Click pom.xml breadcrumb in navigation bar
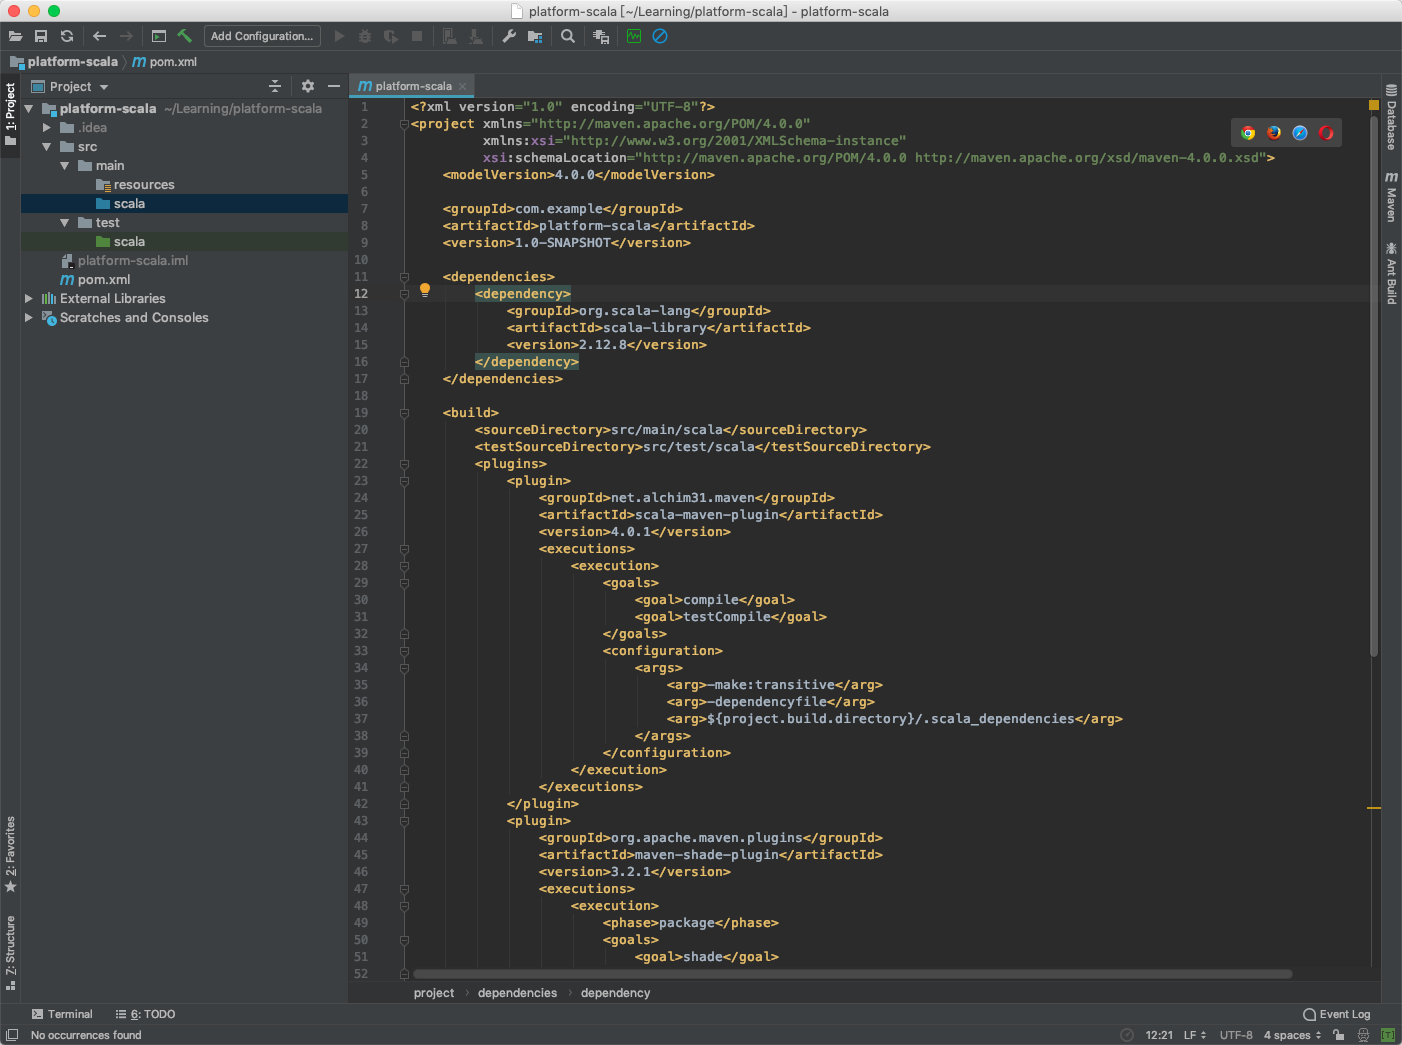Image resolution: width=1402 pixels, height=1045 pixels. click(x=166, y=62)
